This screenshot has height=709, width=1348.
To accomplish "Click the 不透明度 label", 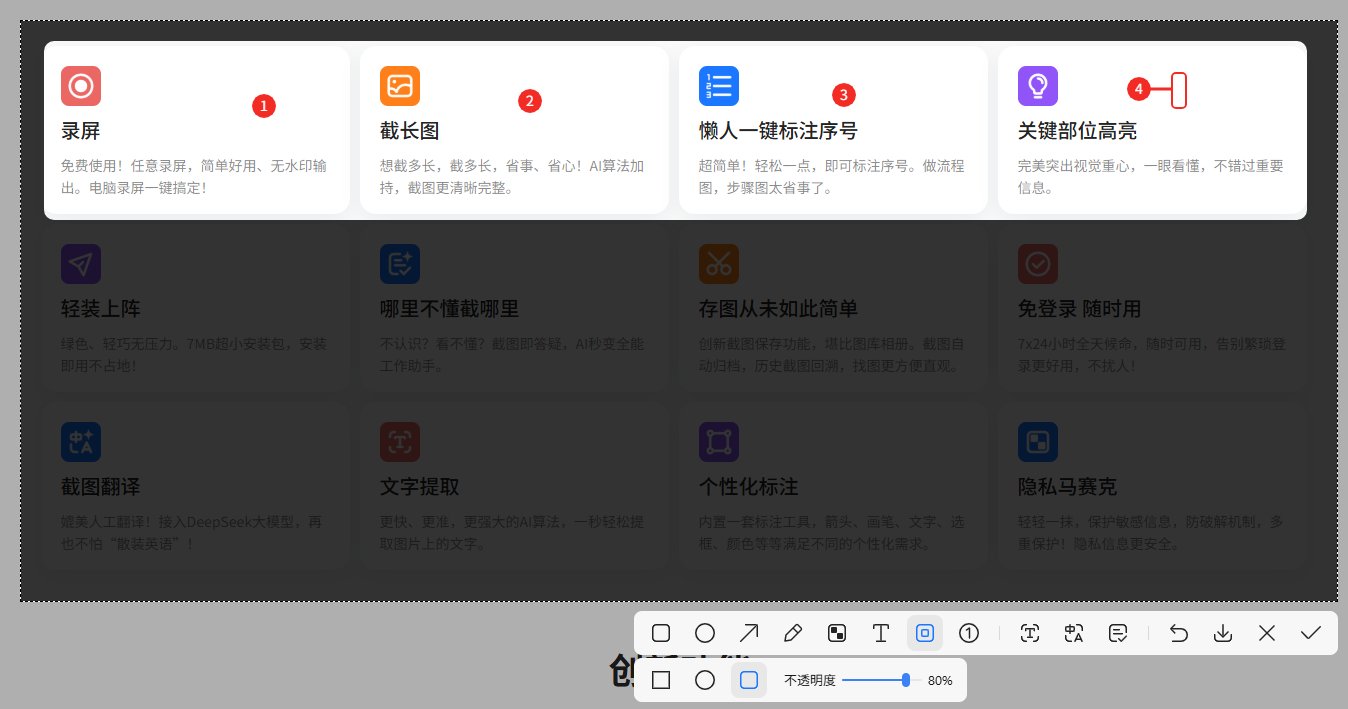I will tap(809, 680).
